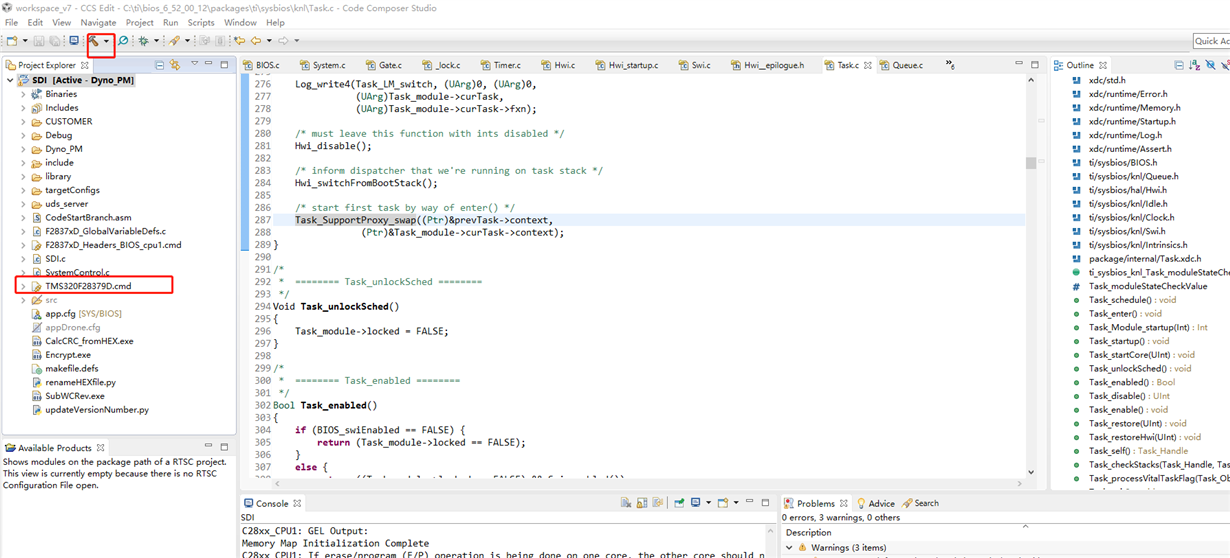Open the Window menu
The image size is (1230, 558).
click(x=240, y=22)
